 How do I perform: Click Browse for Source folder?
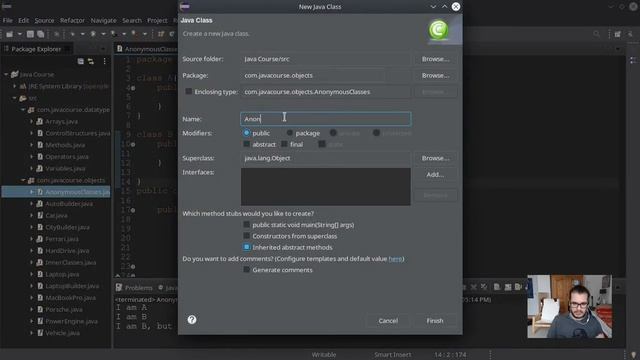click(435, 59)
